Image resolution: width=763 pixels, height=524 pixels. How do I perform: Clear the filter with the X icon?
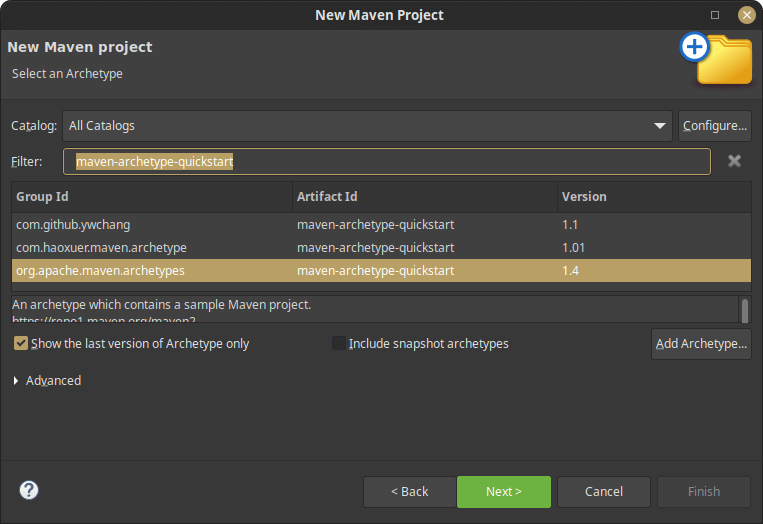click(x=734, y=161)
